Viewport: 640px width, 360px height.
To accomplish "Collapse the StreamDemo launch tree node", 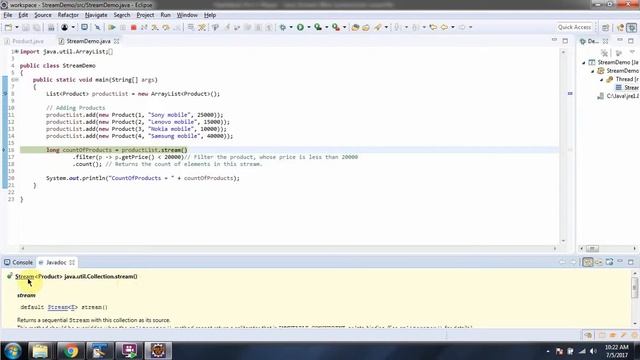I will click(584, 62).
